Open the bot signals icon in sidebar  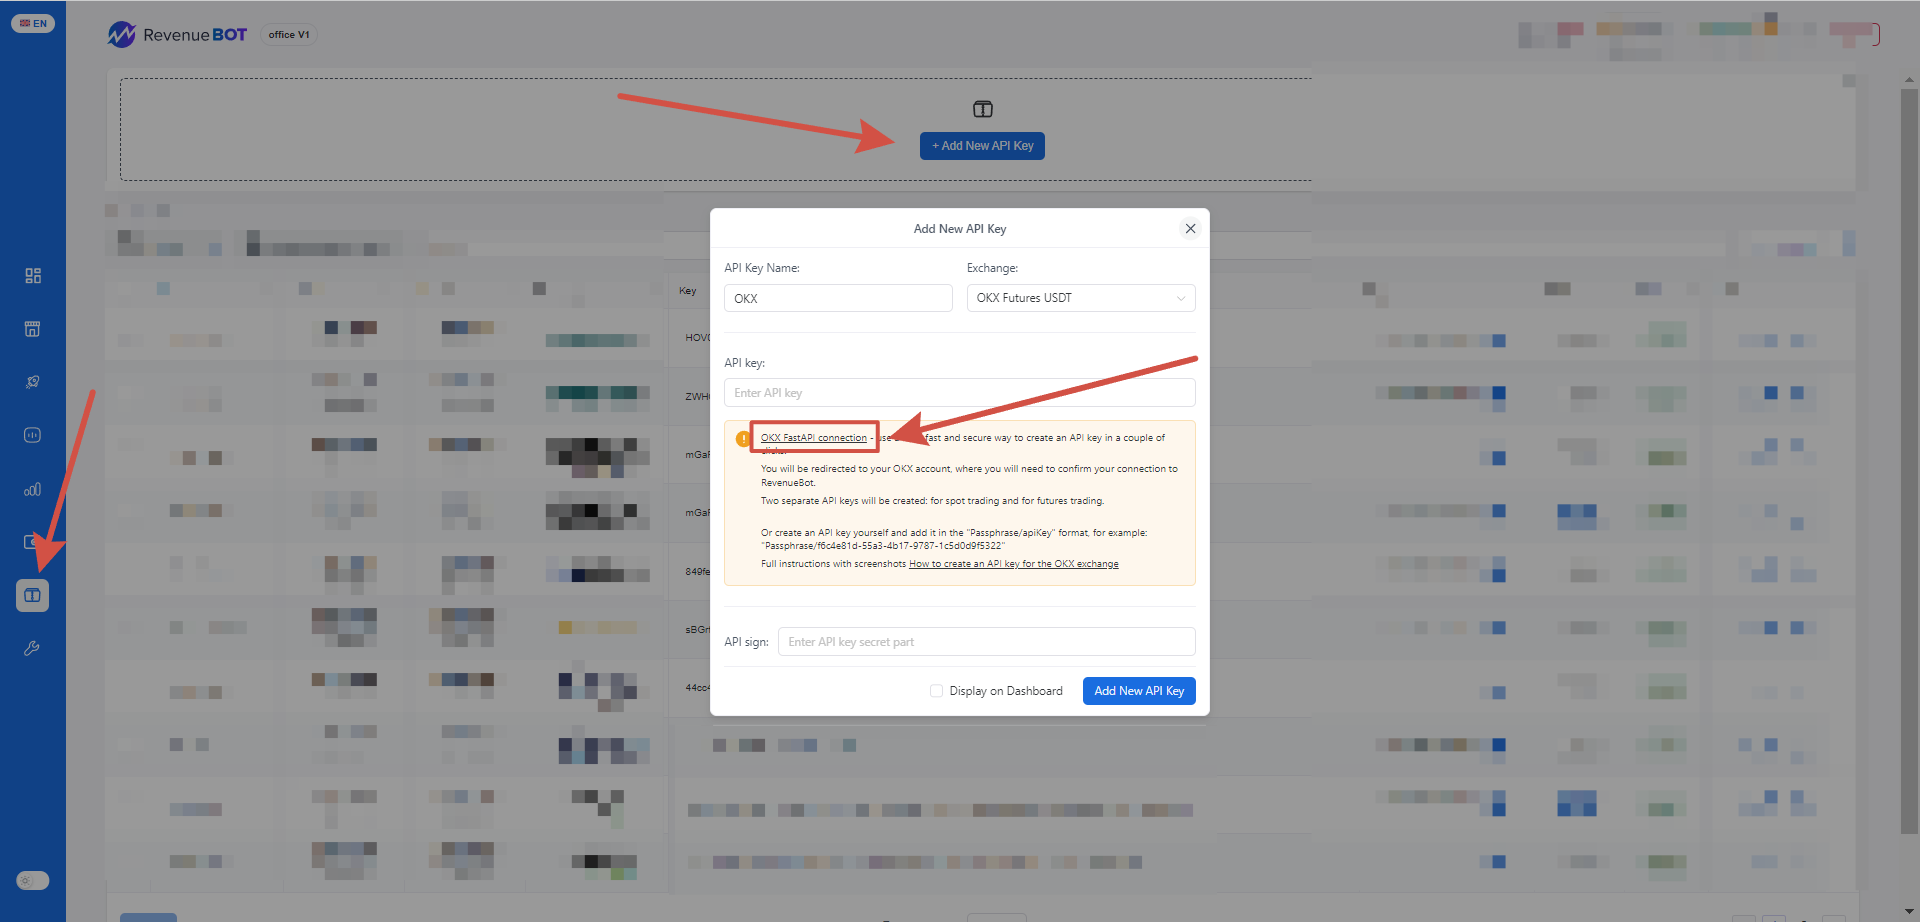(33, 435)
